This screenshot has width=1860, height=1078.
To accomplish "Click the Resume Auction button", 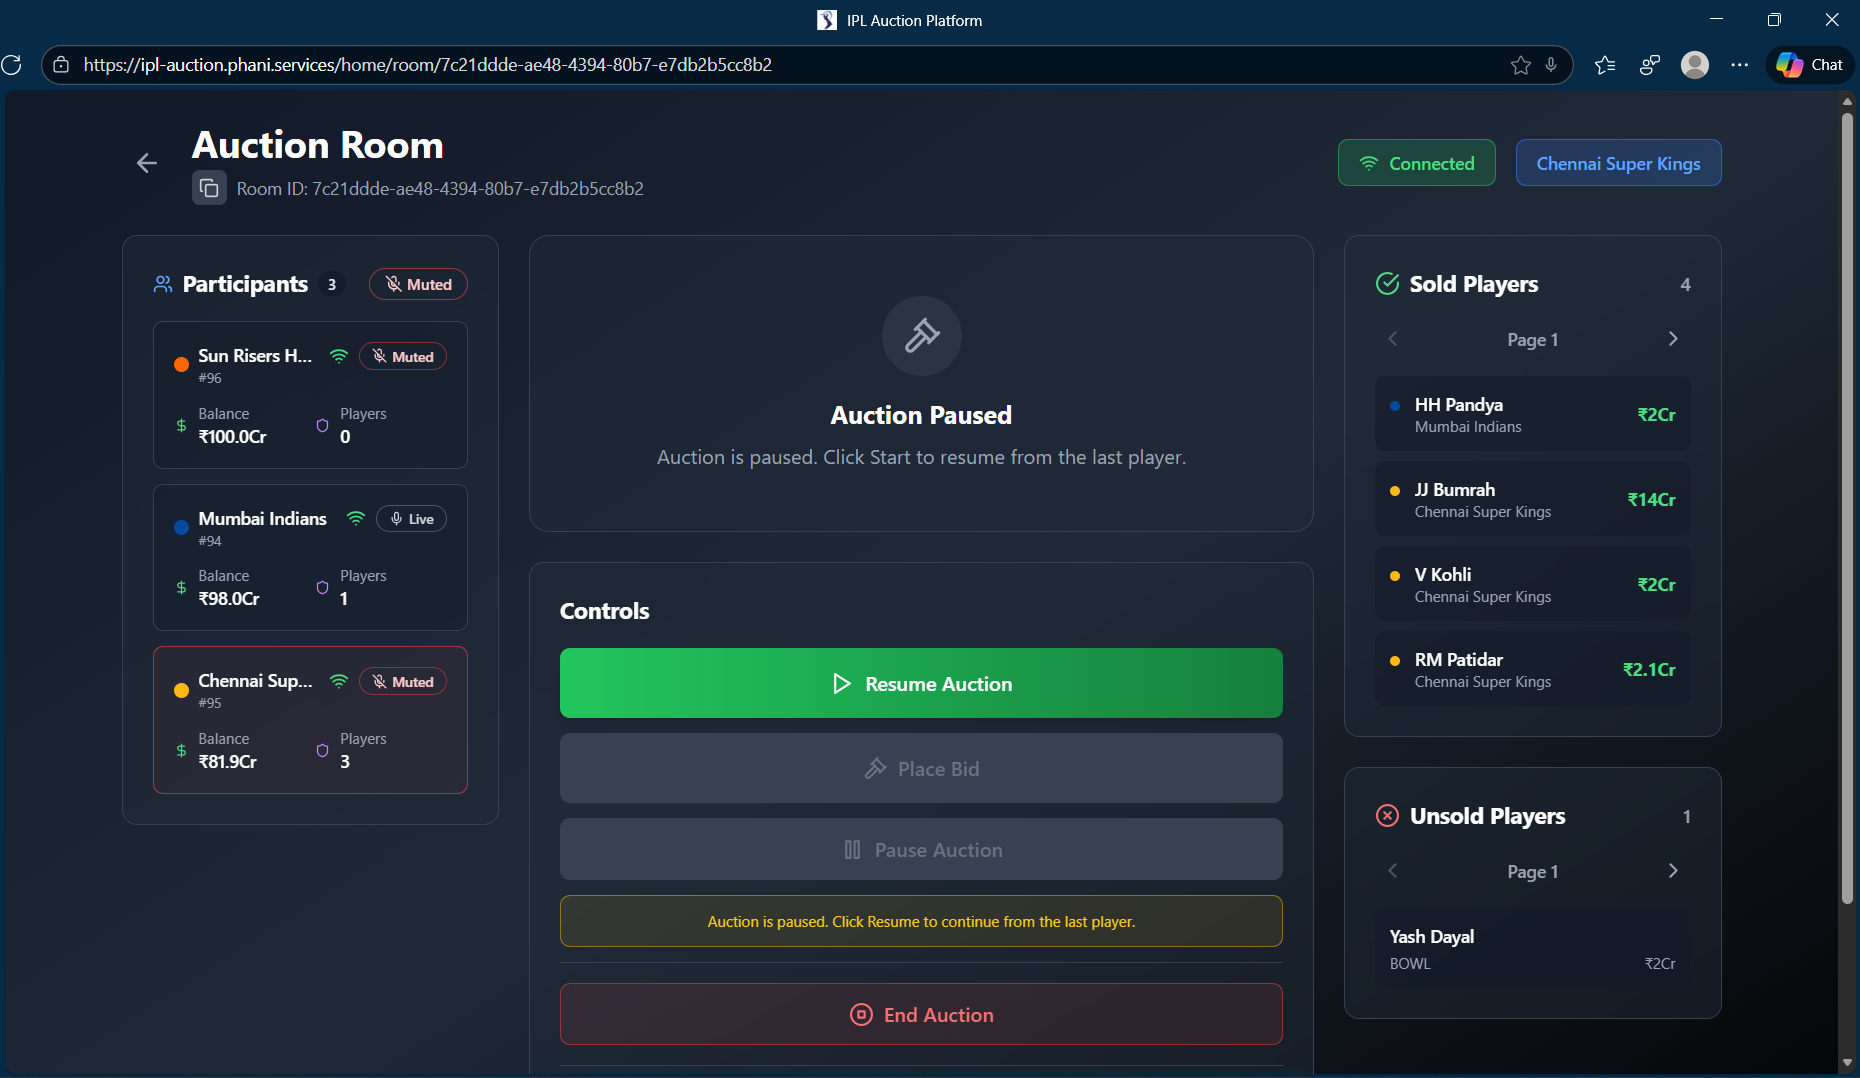I will coord(921,683).
